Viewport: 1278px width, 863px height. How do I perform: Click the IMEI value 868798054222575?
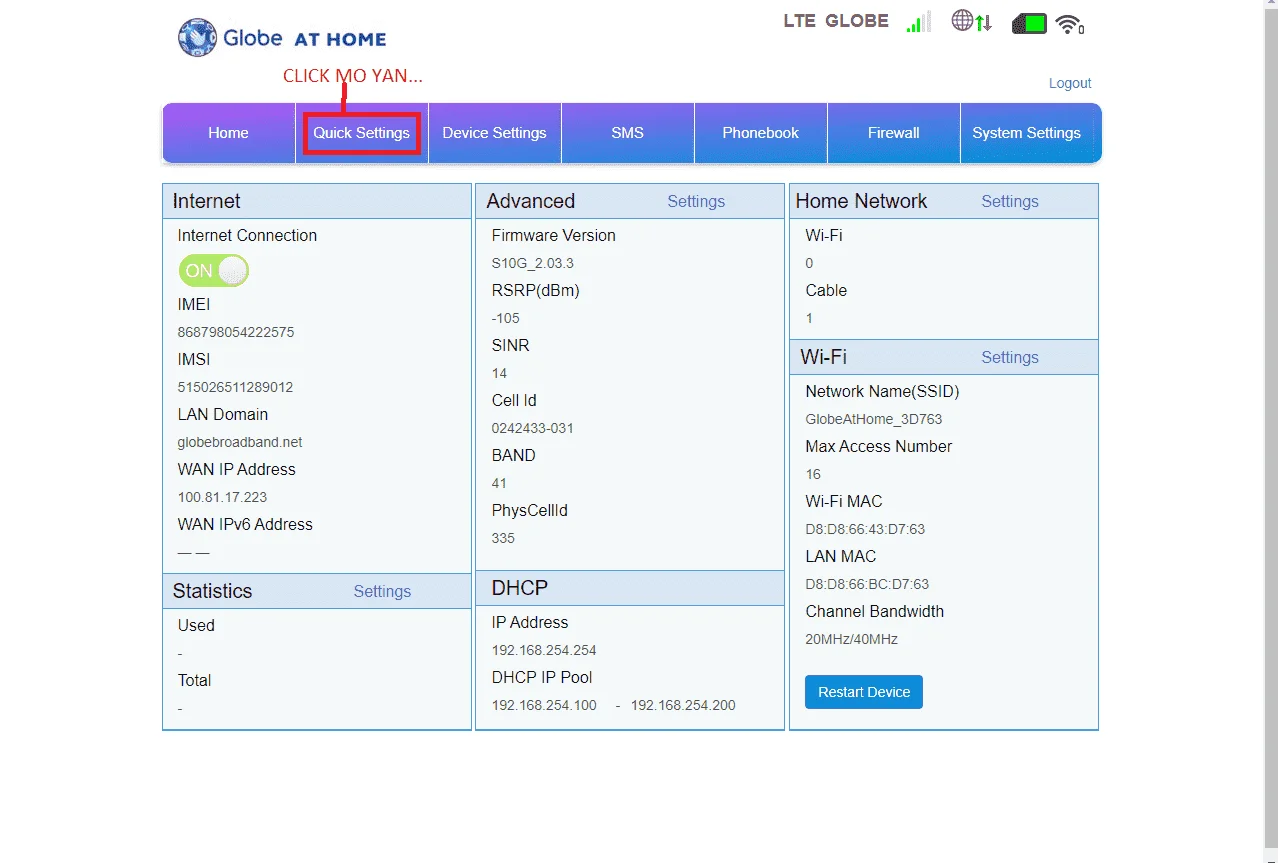[x=236, y=332]
